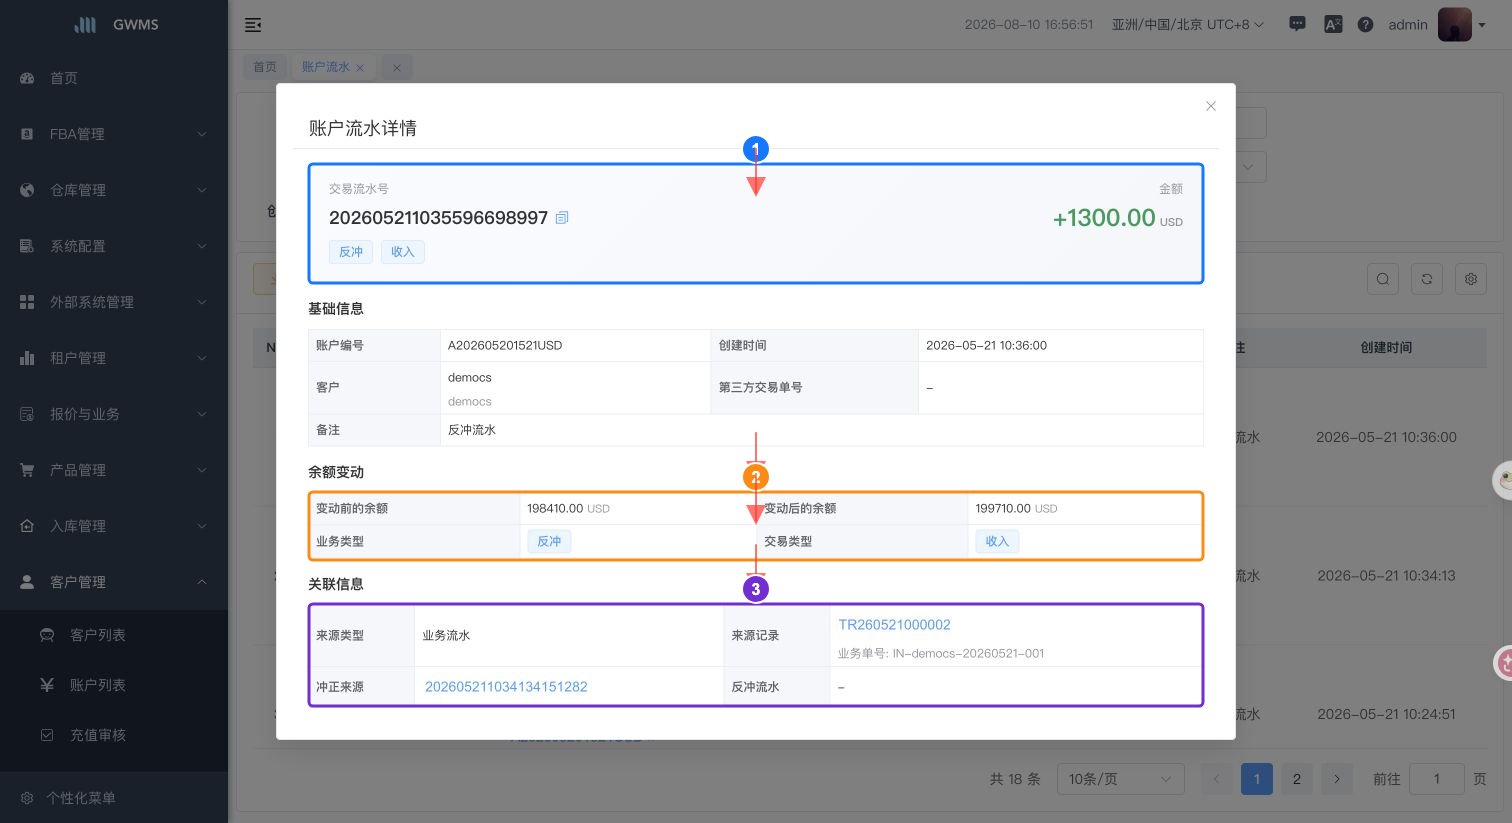The width and height of the screenshot is (1512, 823).
Task: Click the 反冲 tag in 业务类型 row
Action: coord(549,541)
